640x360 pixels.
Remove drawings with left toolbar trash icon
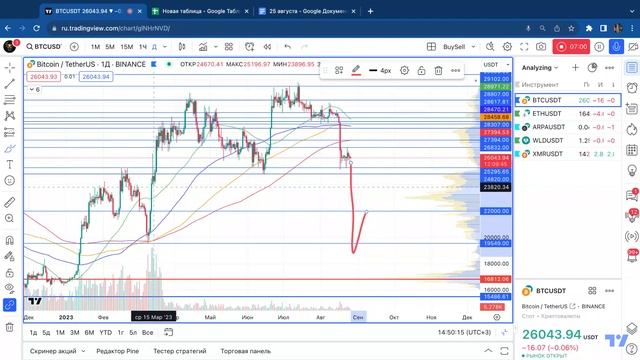[10, 327]
